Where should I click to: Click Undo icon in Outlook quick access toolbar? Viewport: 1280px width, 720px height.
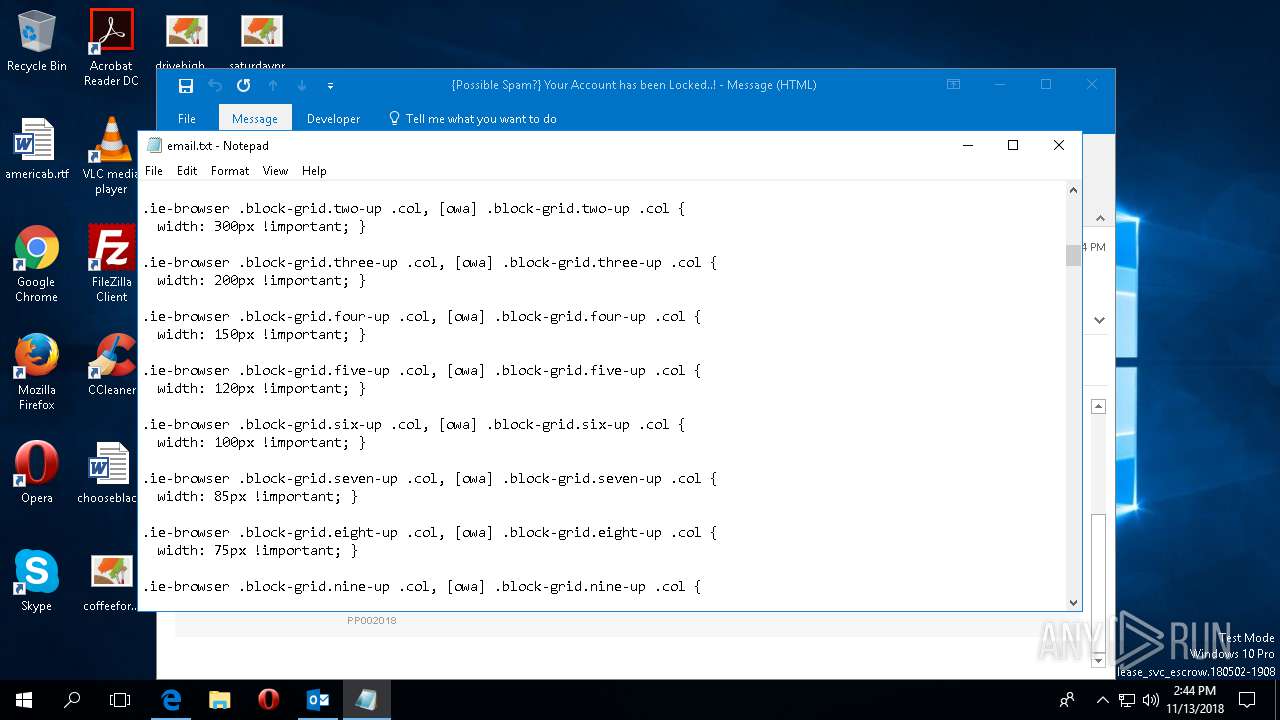[x=215, y=86]
